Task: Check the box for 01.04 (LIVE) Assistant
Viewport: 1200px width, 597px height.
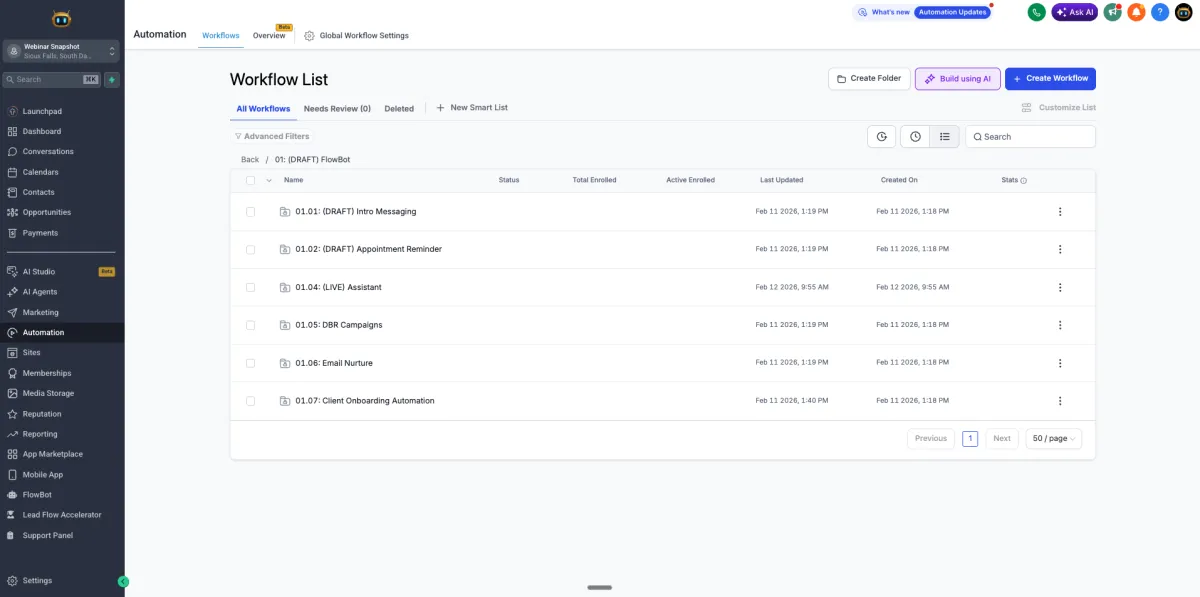Action: pyautogui.click(x=250, y=288)
